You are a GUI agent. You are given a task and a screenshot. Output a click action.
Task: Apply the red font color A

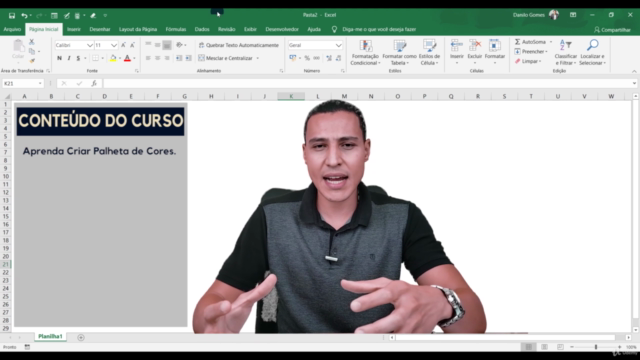pyautogui.click(x=127, y=58)
